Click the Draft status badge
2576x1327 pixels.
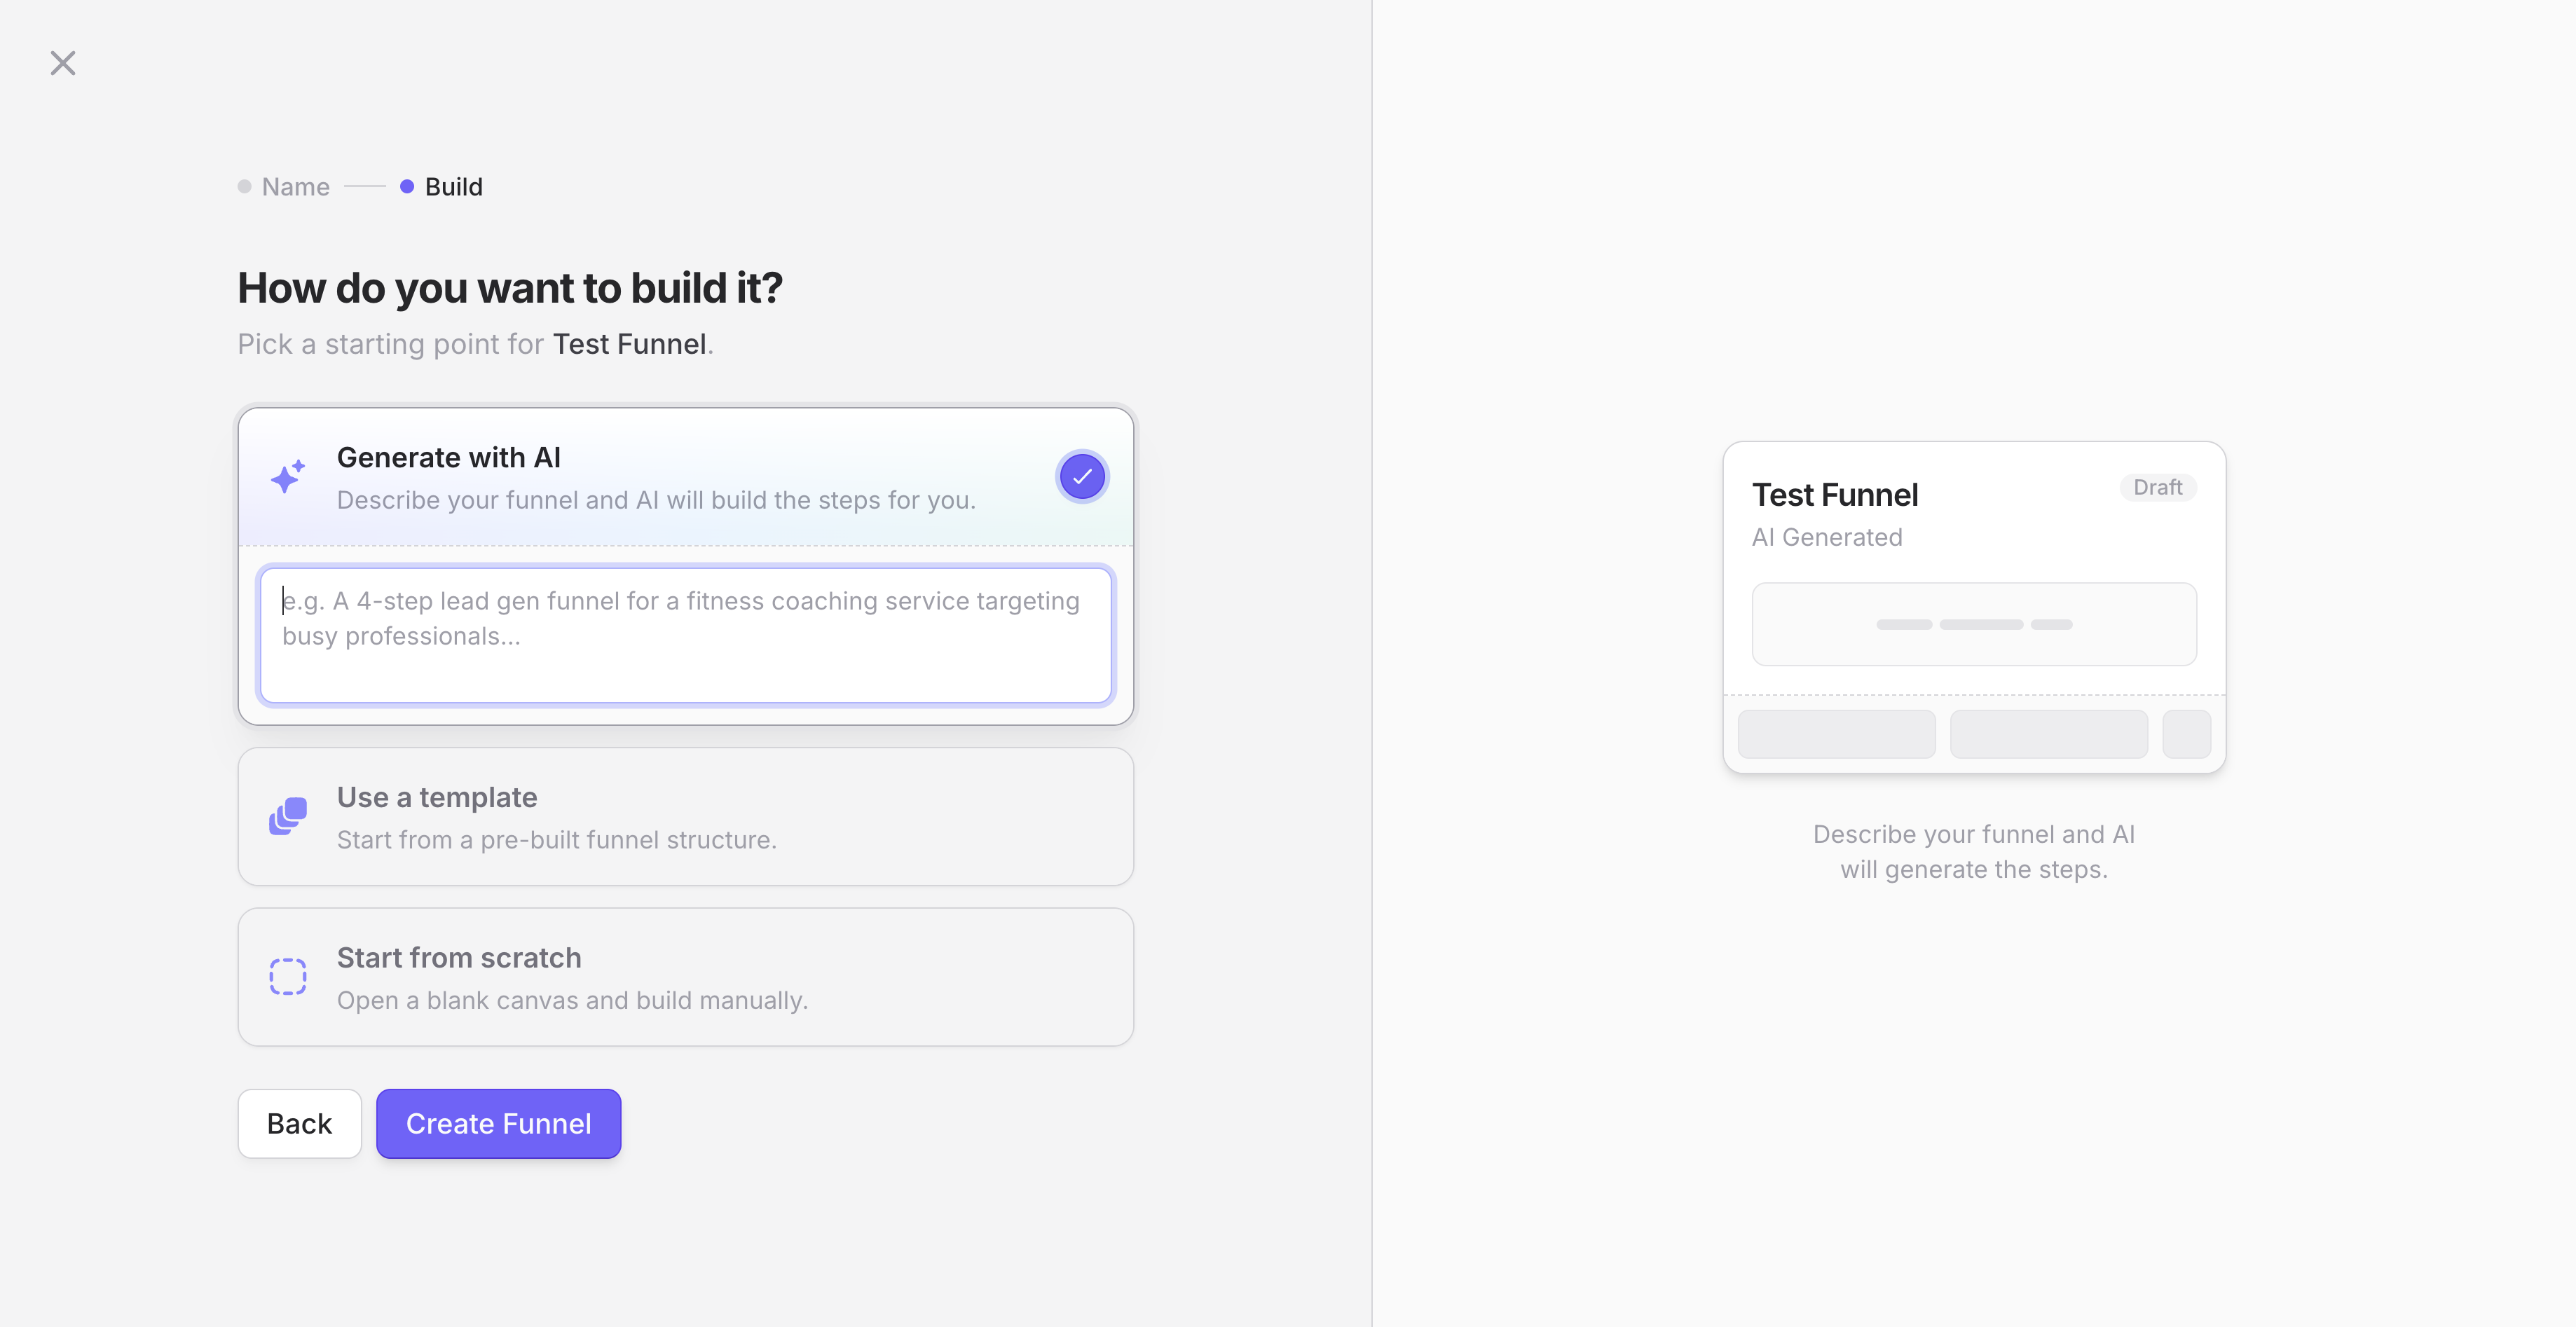2157,487
